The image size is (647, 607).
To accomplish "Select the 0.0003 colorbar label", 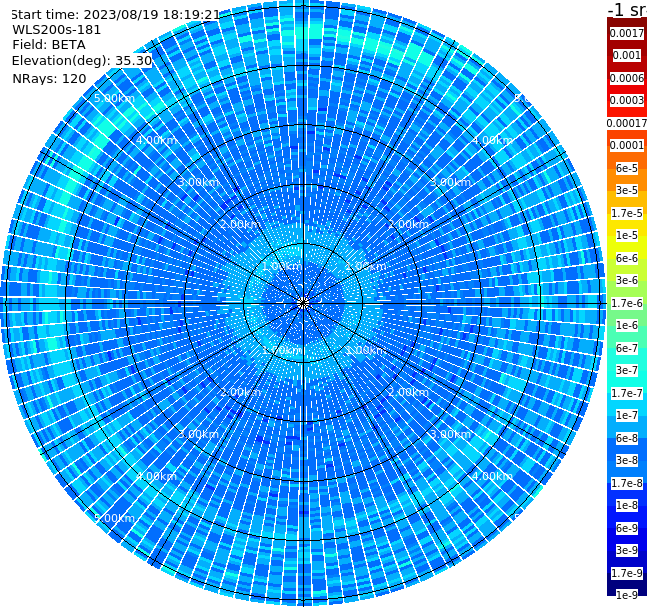I will 627,100.
